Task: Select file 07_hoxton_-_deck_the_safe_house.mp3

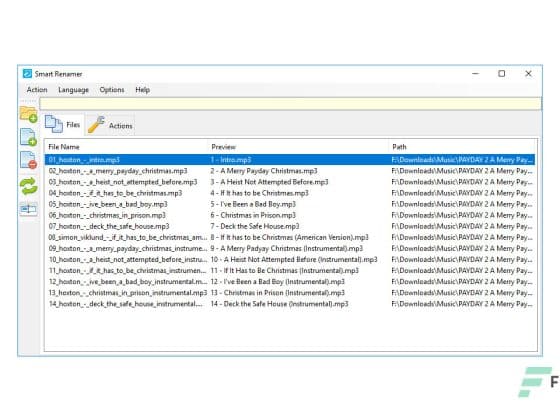Action: [109, 226]
